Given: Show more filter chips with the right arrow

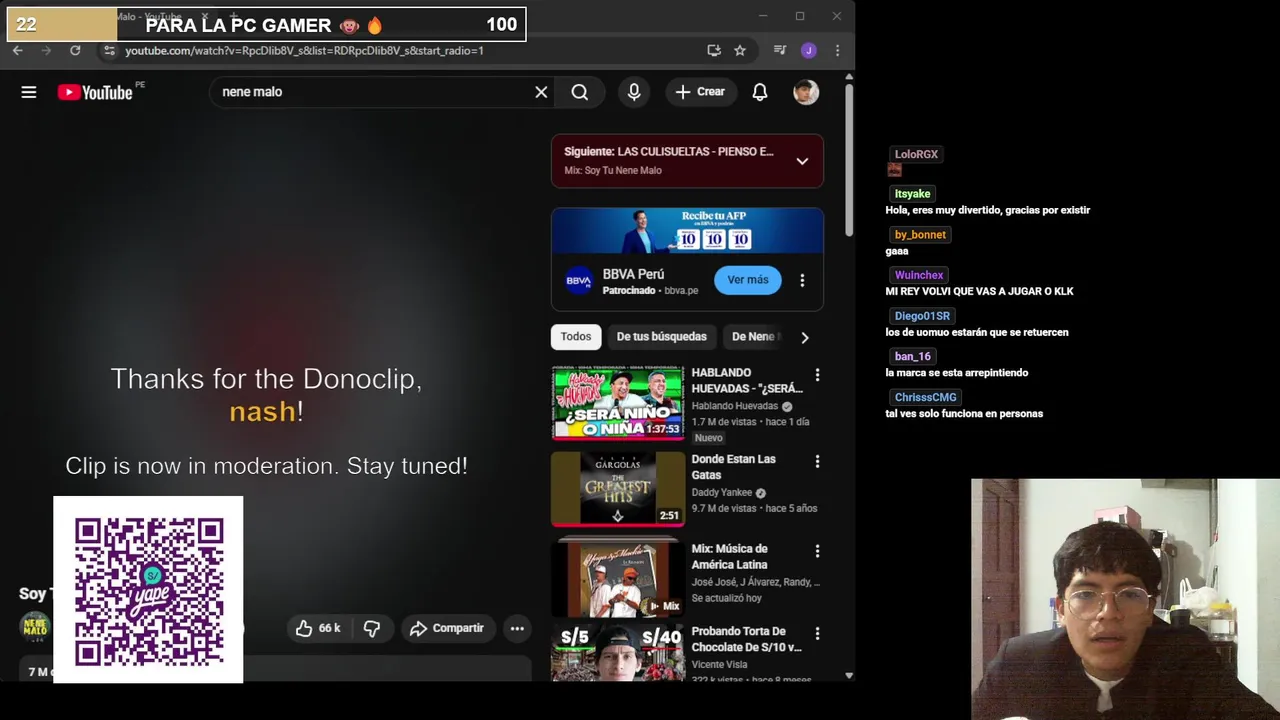Looking at the screenshot, I should (805, 338).
